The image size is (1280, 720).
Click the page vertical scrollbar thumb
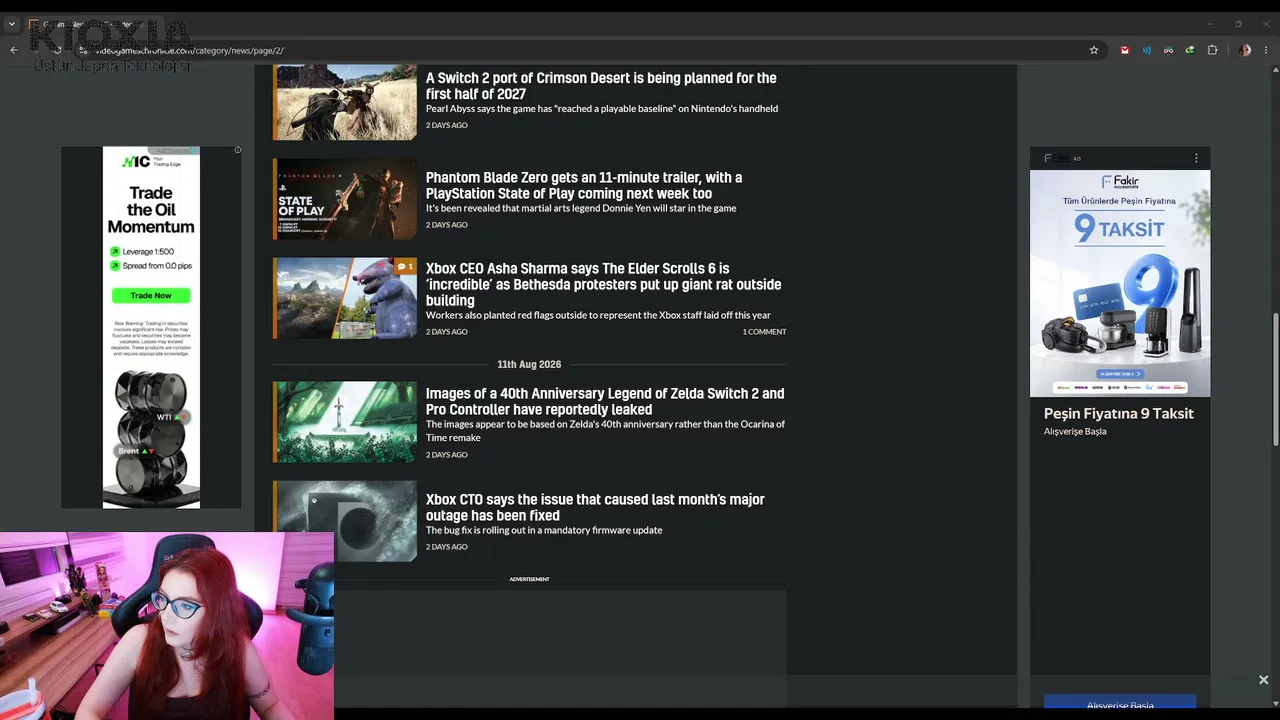(x=1274, y=380)
